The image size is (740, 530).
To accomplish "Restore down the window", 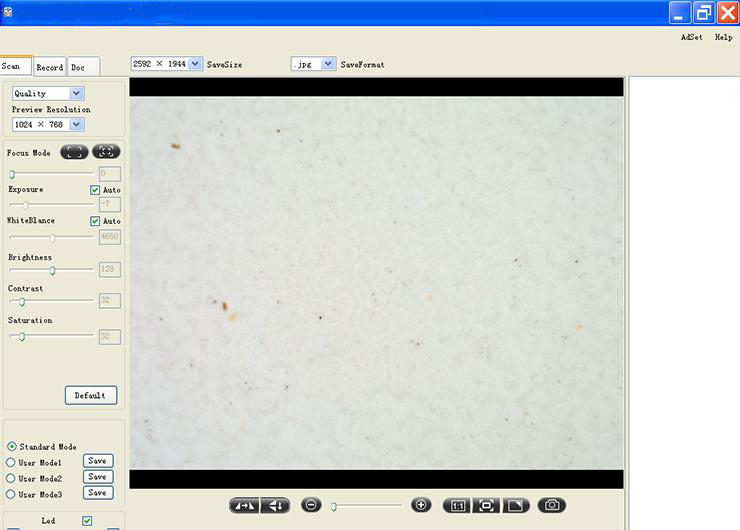I will pyautogui.click(x=704, y=13).
